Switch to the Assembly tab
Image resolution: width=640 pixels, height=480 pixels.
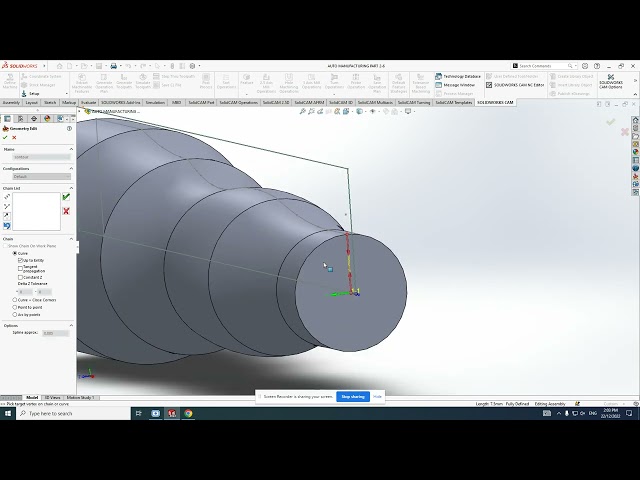tap(11, 102)
